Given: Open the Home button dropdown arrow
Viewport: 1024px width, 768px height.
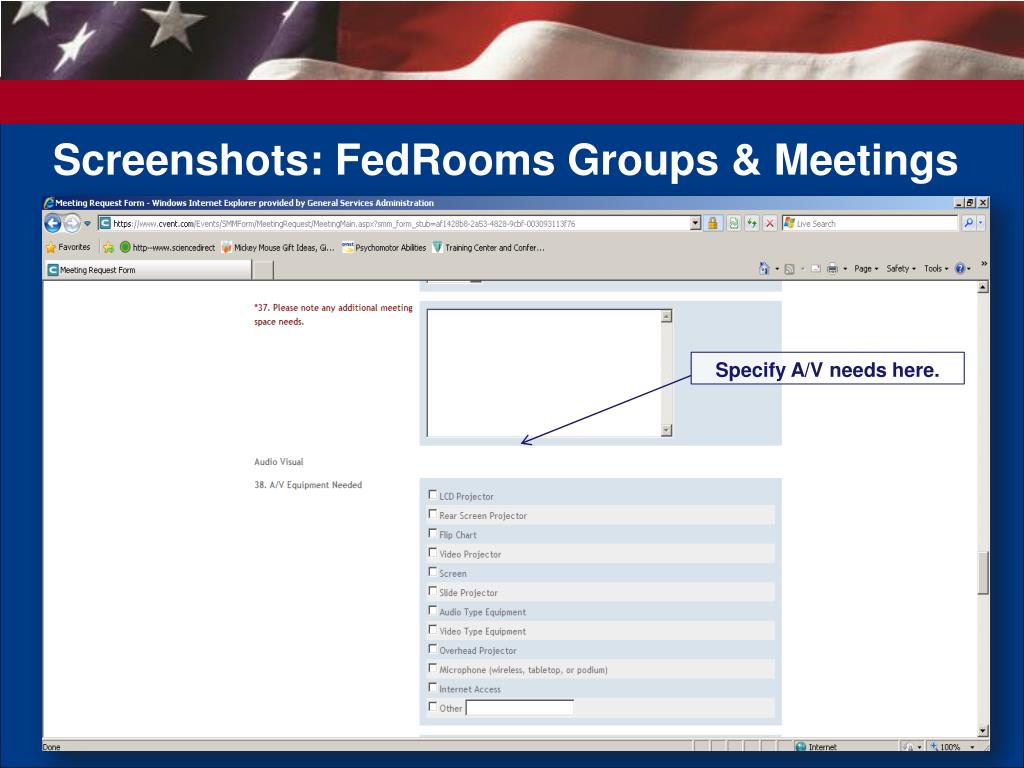Looking at the screenshot, I should [777, 269].
